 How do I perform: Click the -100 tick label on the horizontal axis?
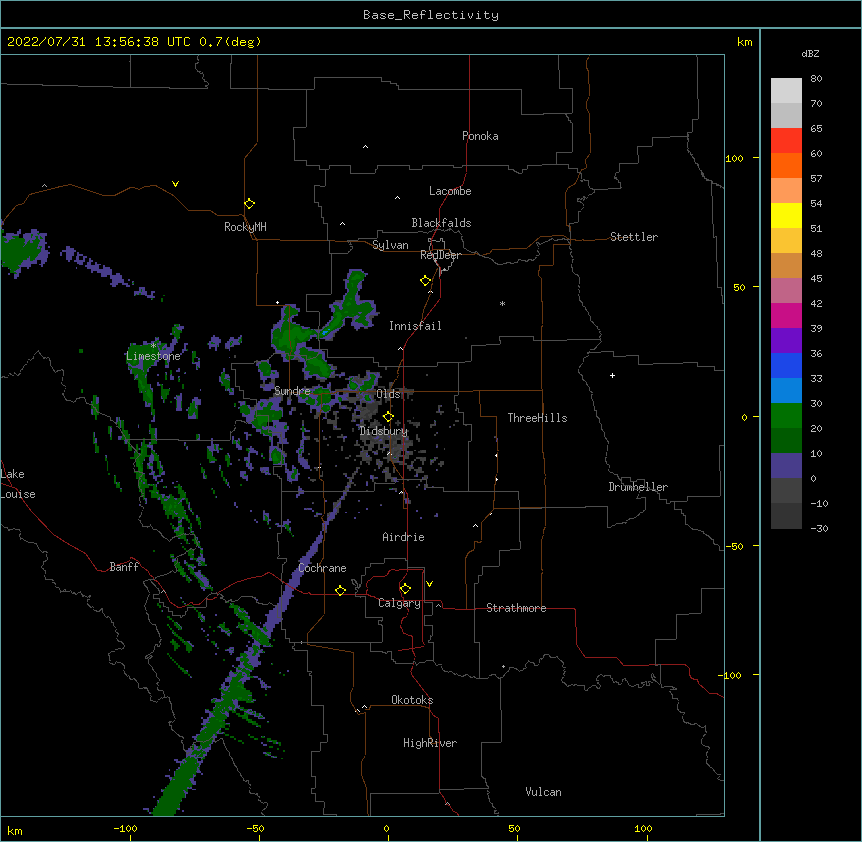pos(125,829)
